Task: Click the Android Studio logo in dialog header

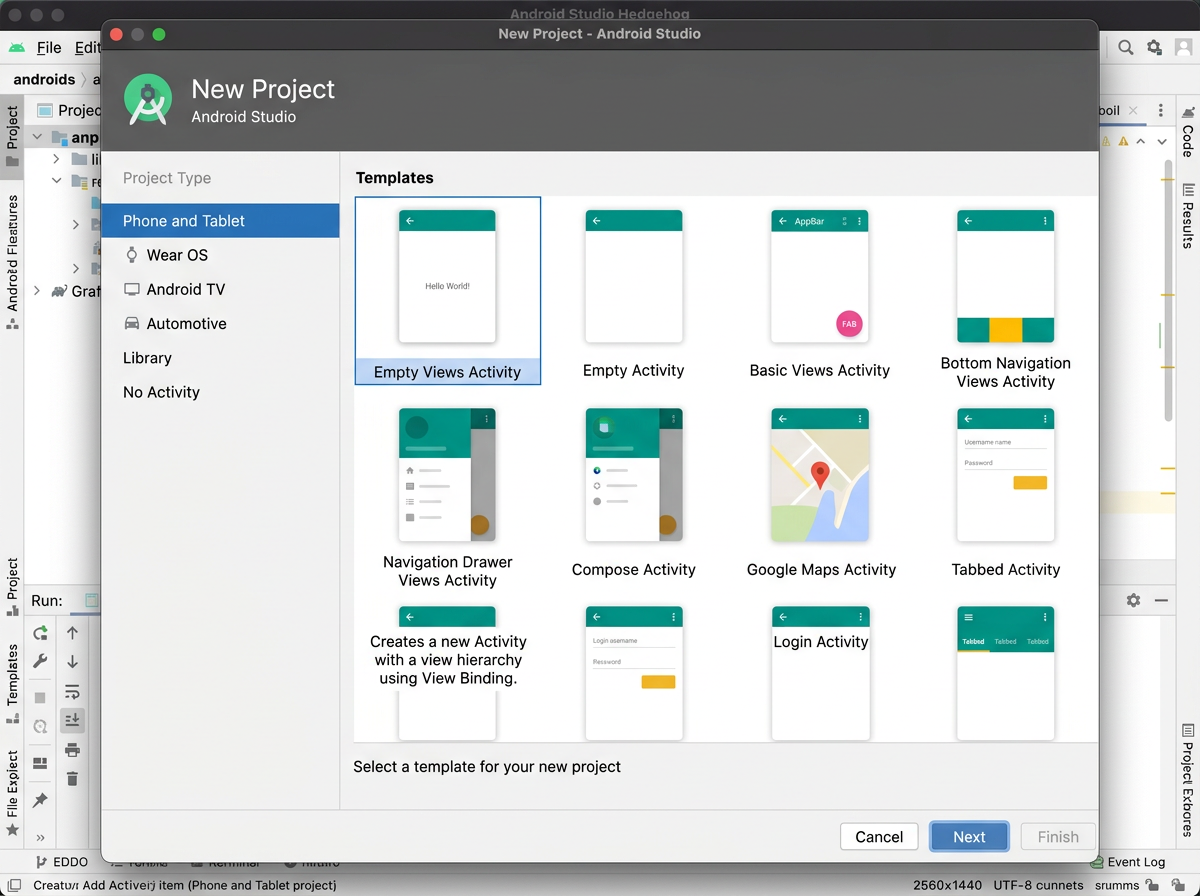Action: pos(148,101)
